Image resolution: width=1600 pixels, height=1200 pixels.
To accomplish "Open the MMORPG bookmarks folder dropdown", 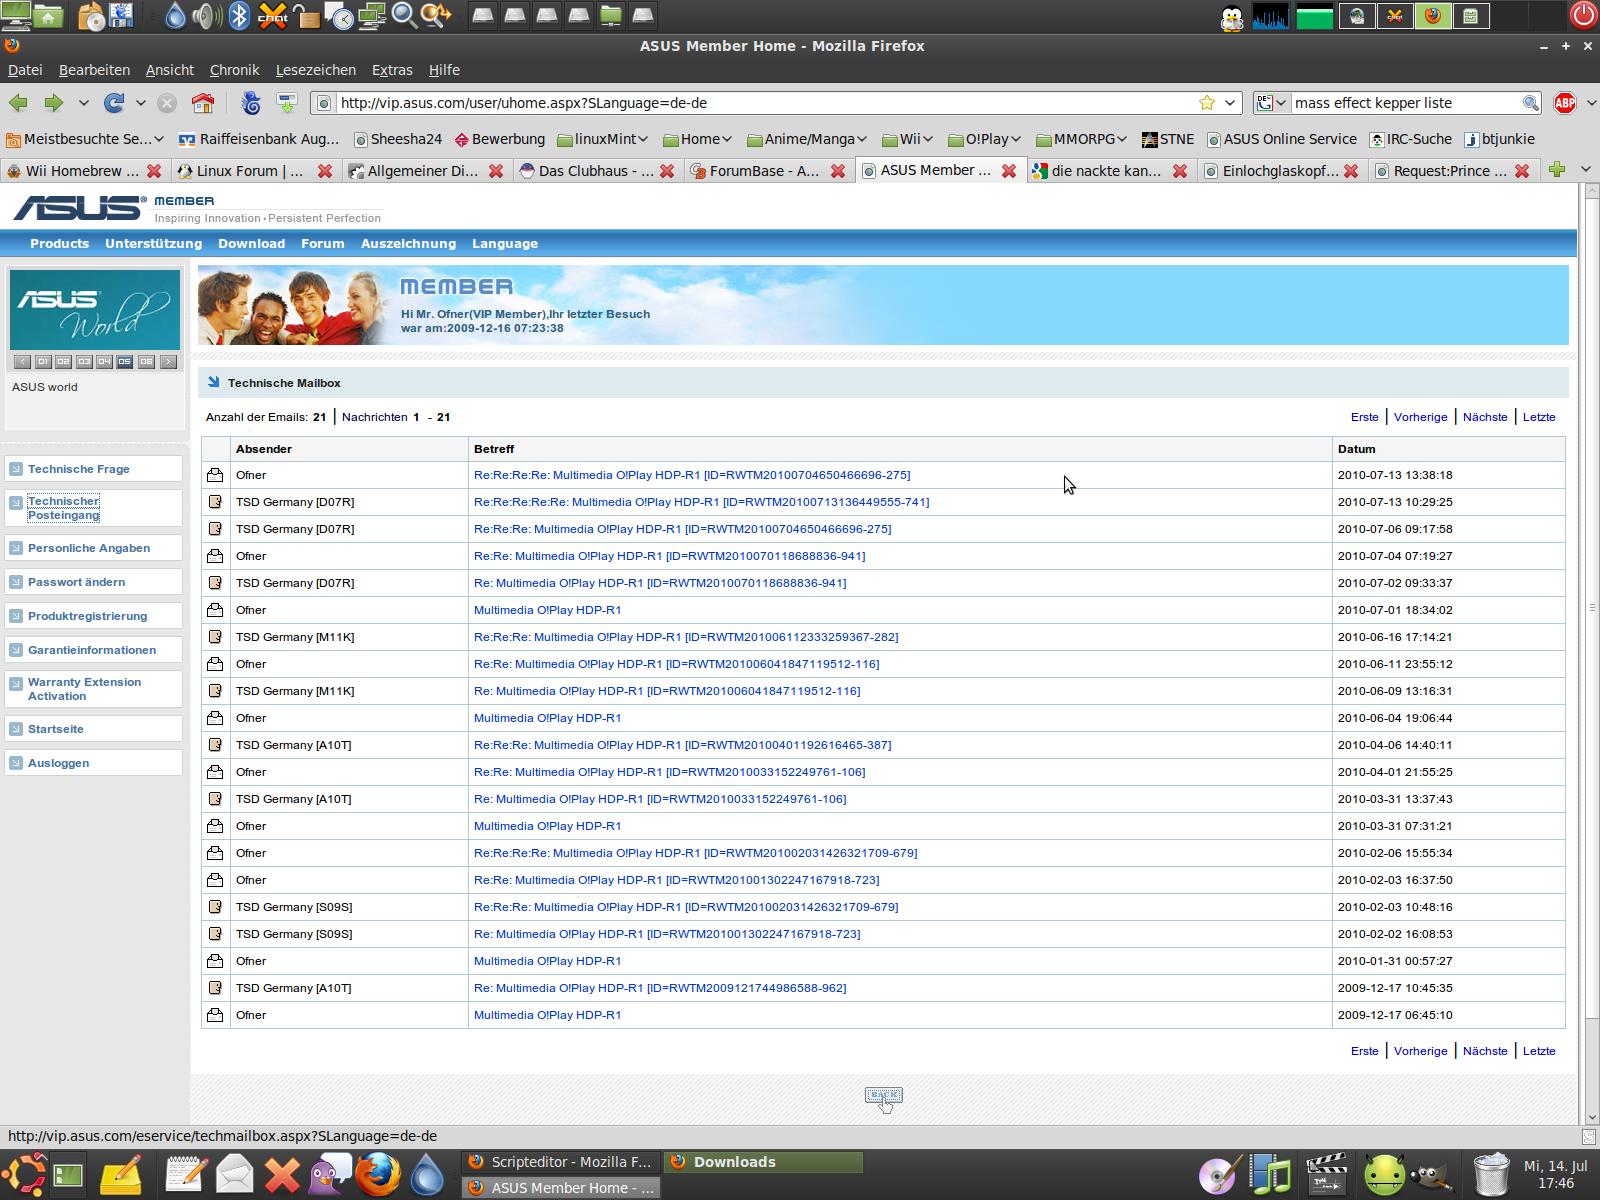I will click(x=1083, y=139).
